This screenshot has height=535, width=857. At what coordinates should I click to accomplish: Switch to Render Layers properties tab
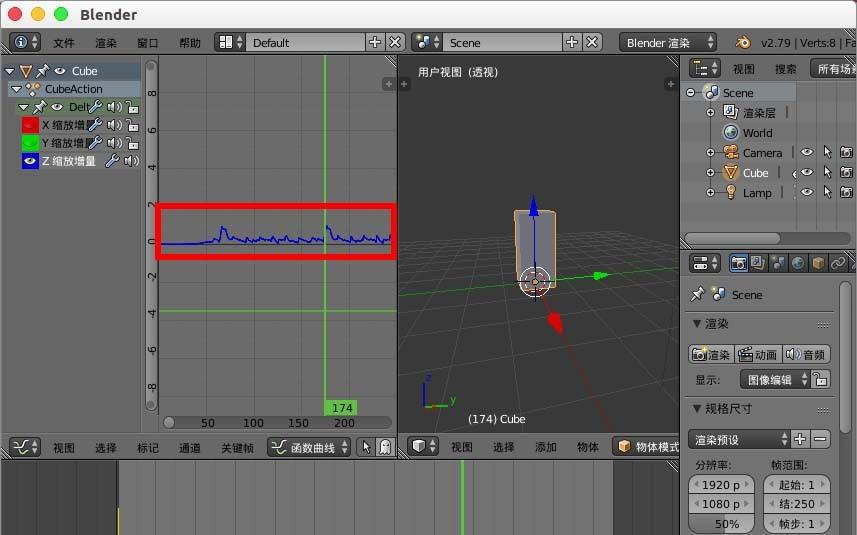coord(758,263)
